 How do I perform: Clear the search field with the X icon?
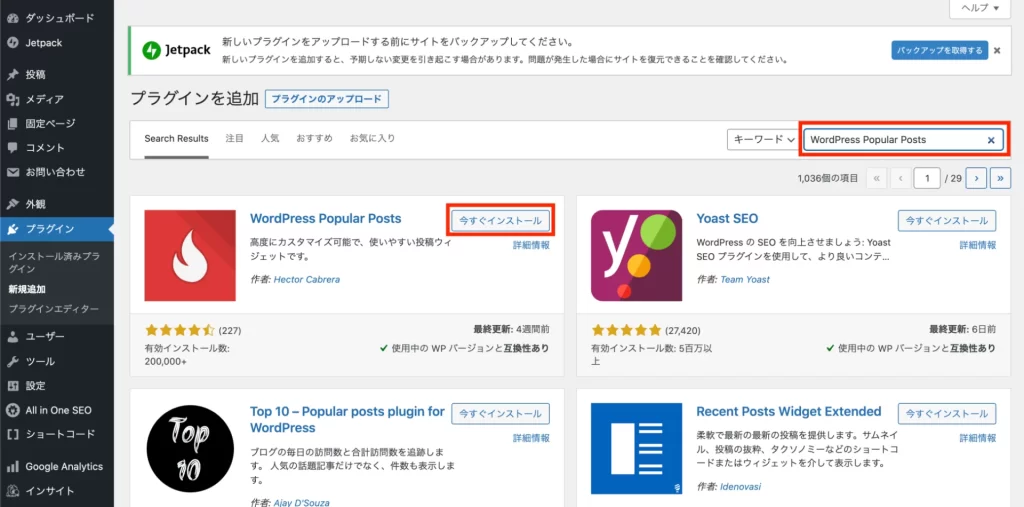click(991, 140)
